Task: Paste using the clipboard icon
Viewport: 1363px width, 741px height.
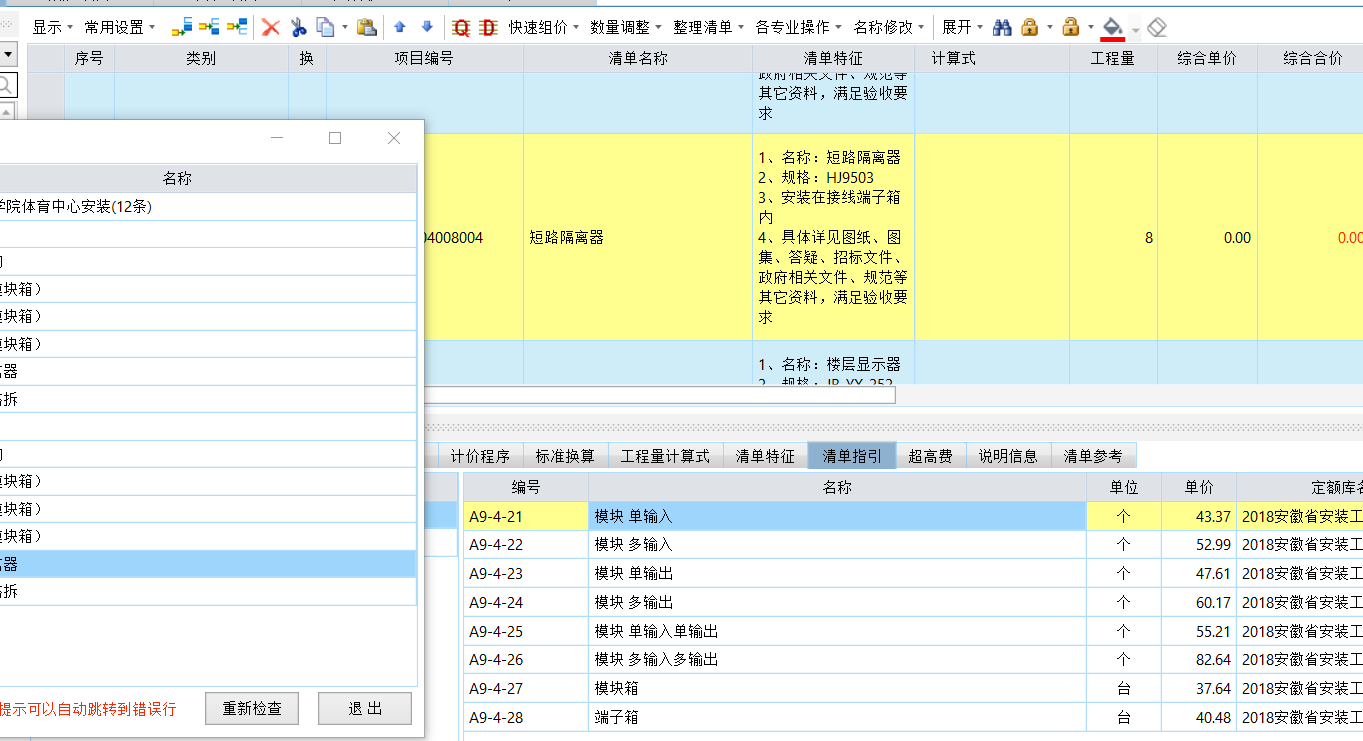Action: (366, 27)
